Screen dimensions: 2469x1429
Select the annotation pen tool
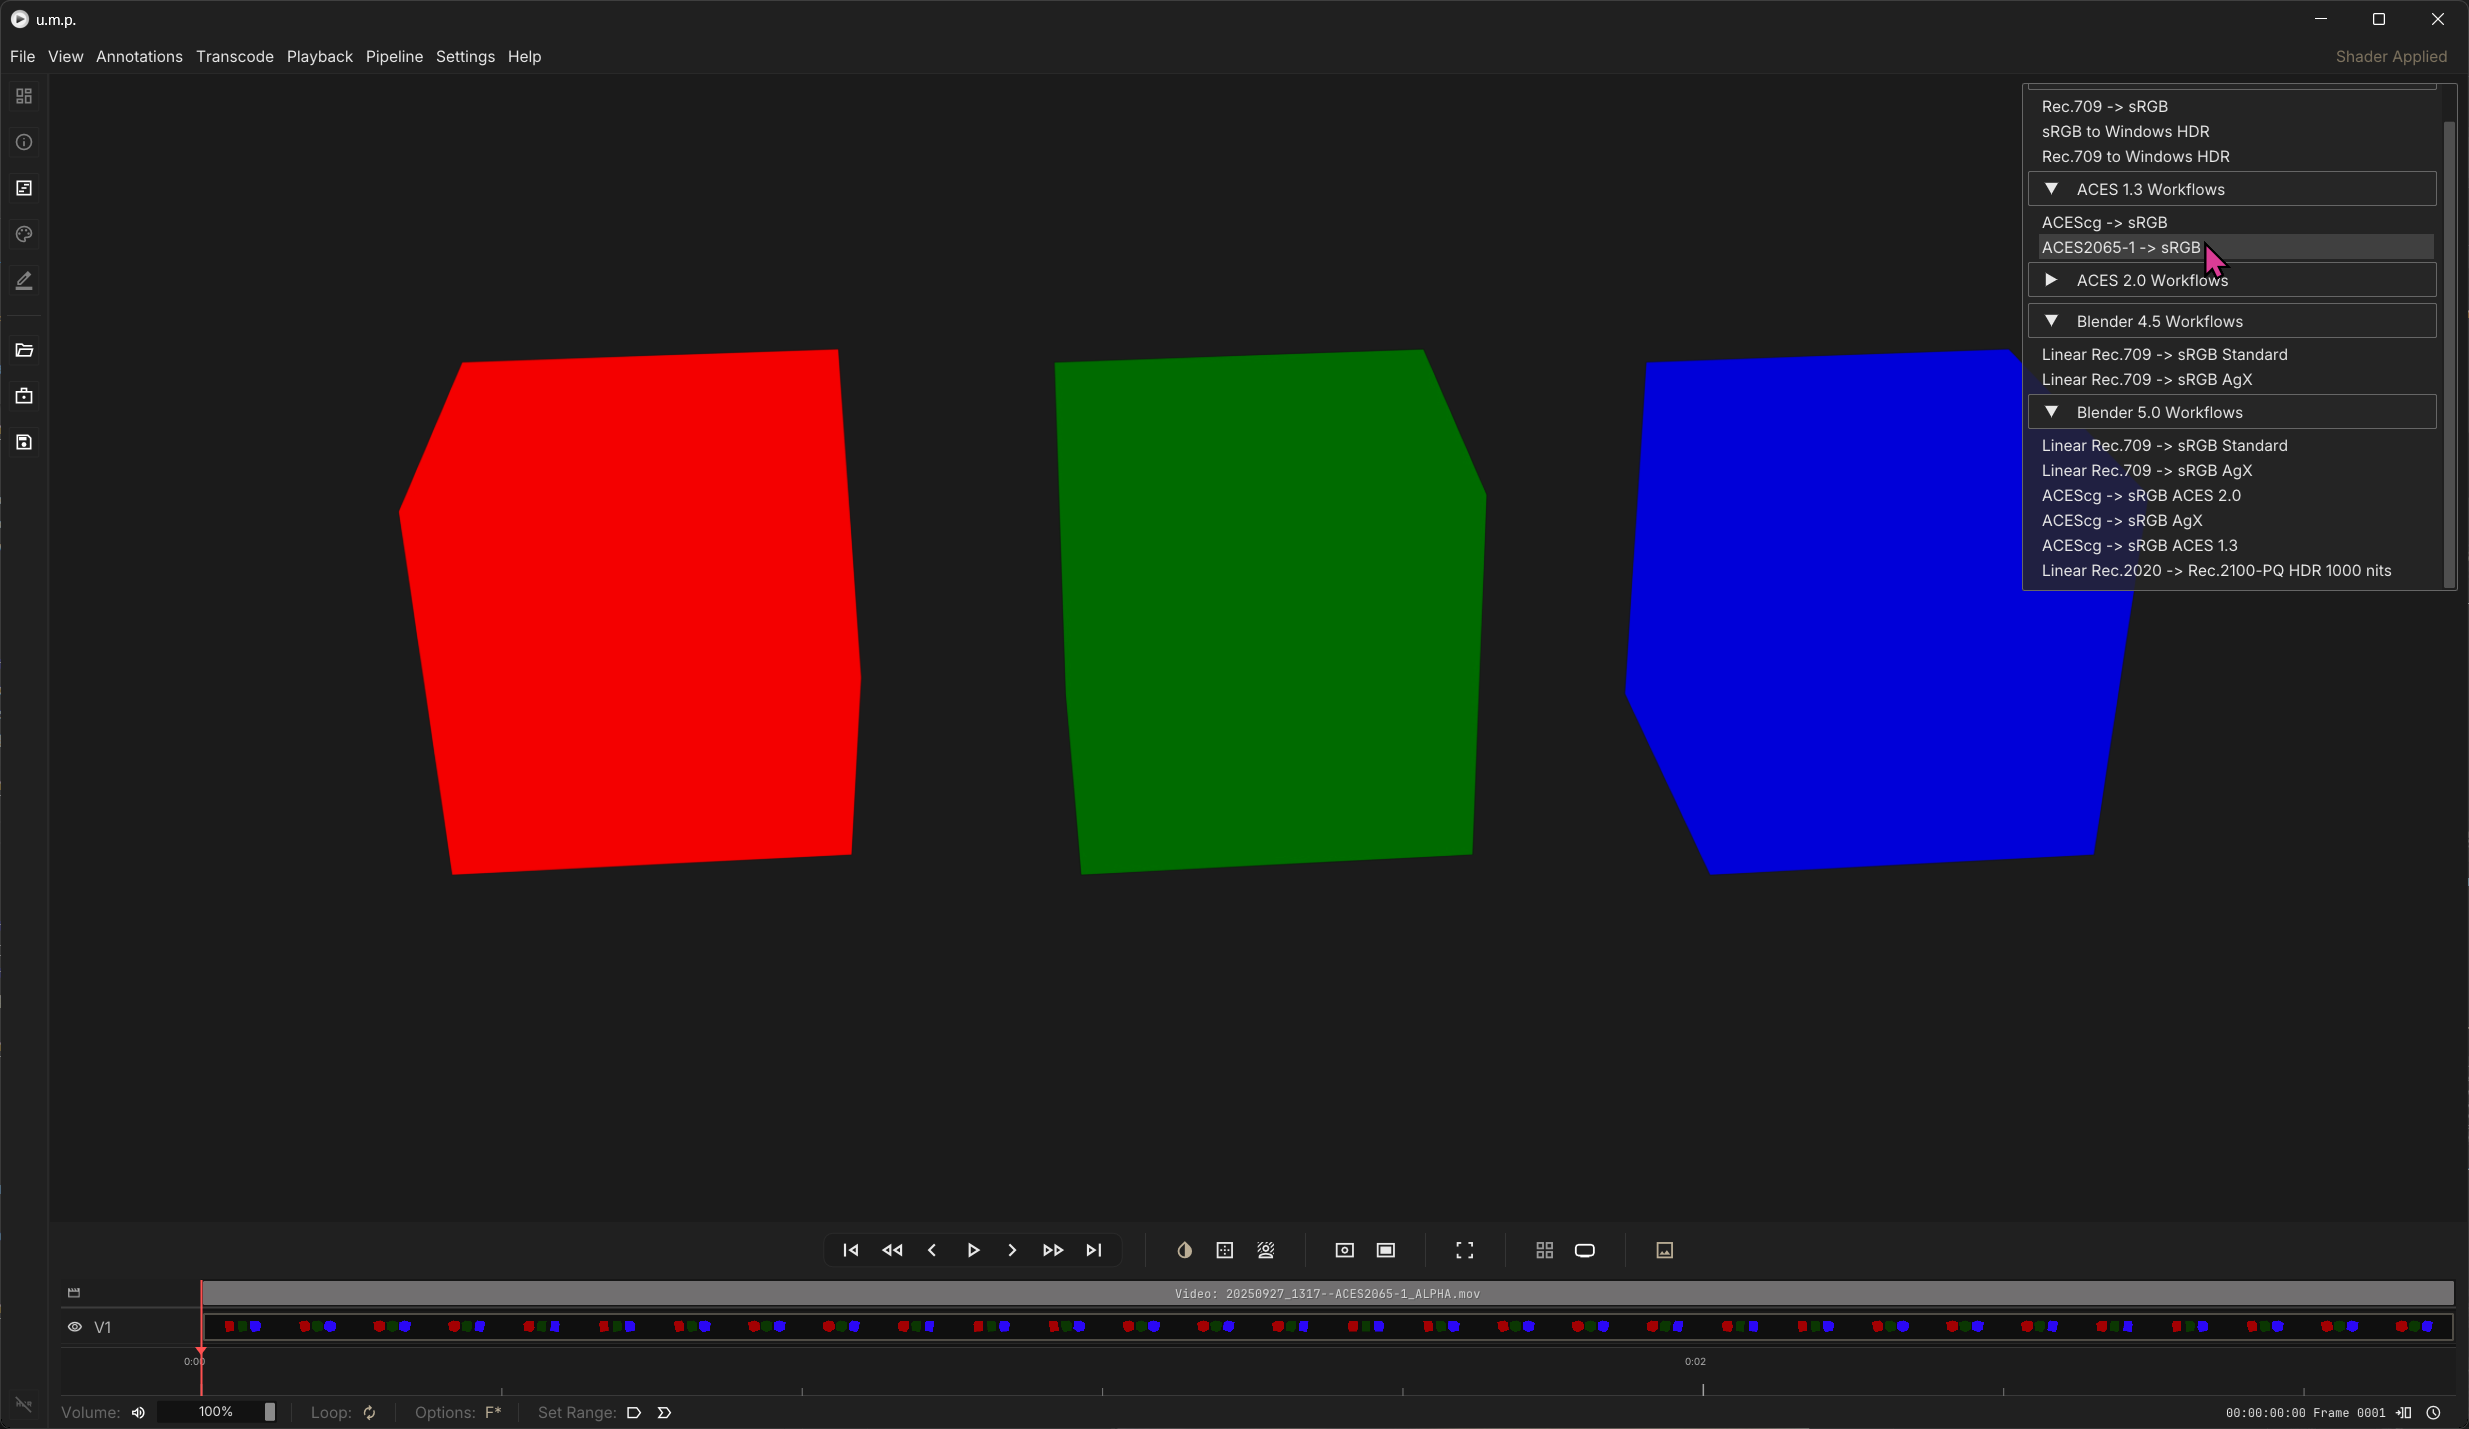24,281
